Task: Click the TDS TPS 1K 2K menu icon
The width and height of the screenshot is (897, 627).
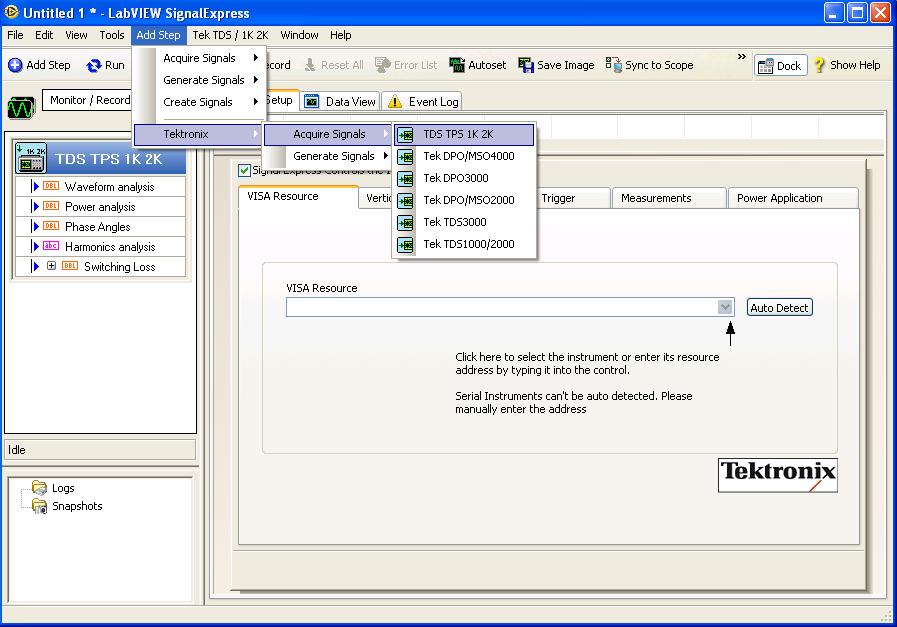Action: point(405,135)
